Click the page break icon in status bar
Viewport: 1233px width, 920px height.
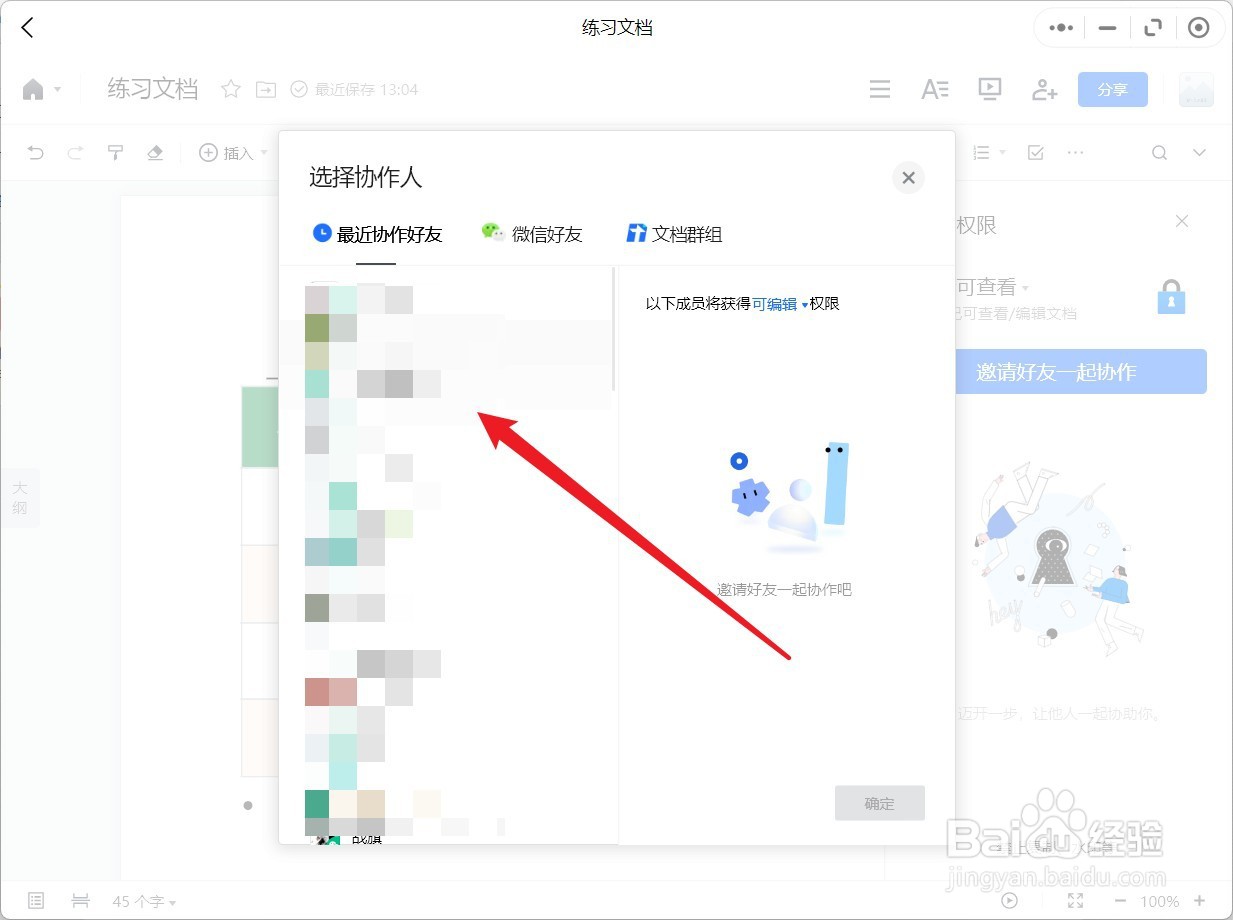coord(81,901)
